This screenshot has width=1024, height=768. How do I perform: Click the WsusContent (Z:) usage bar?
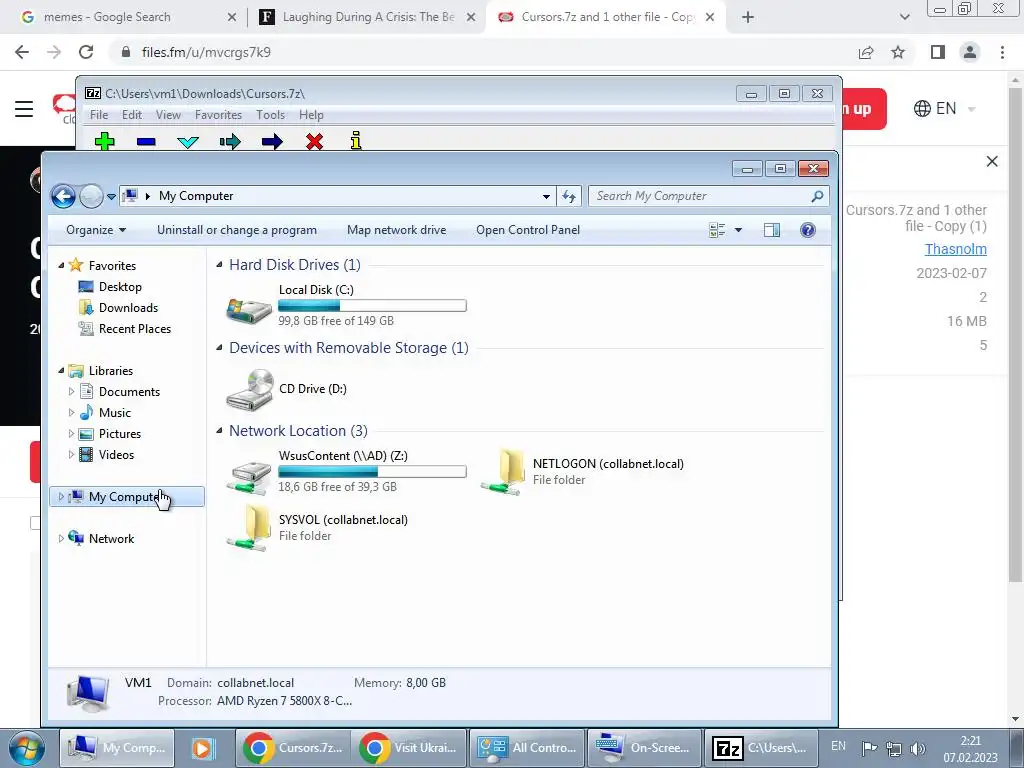tap(372, 472)
